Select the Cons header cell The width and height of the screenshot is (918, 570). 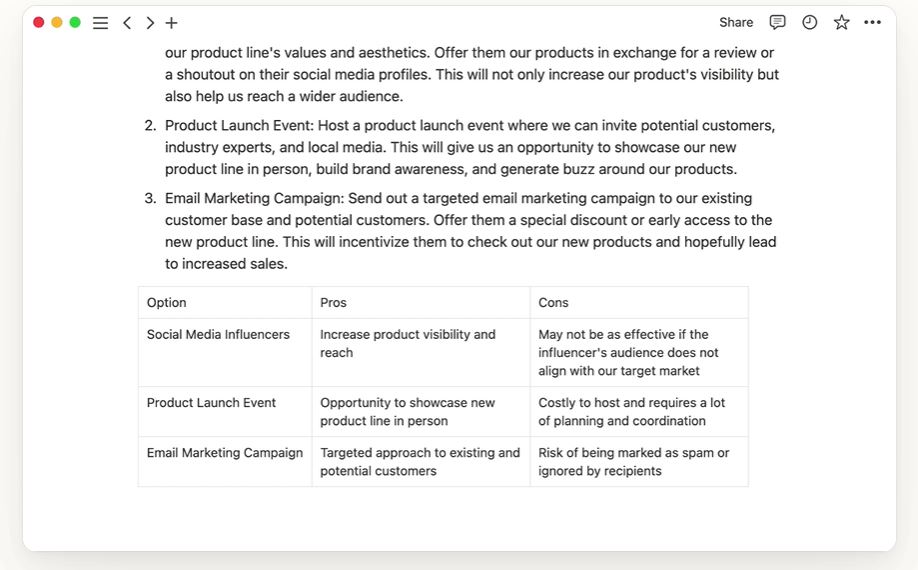[x=639, y=303]
